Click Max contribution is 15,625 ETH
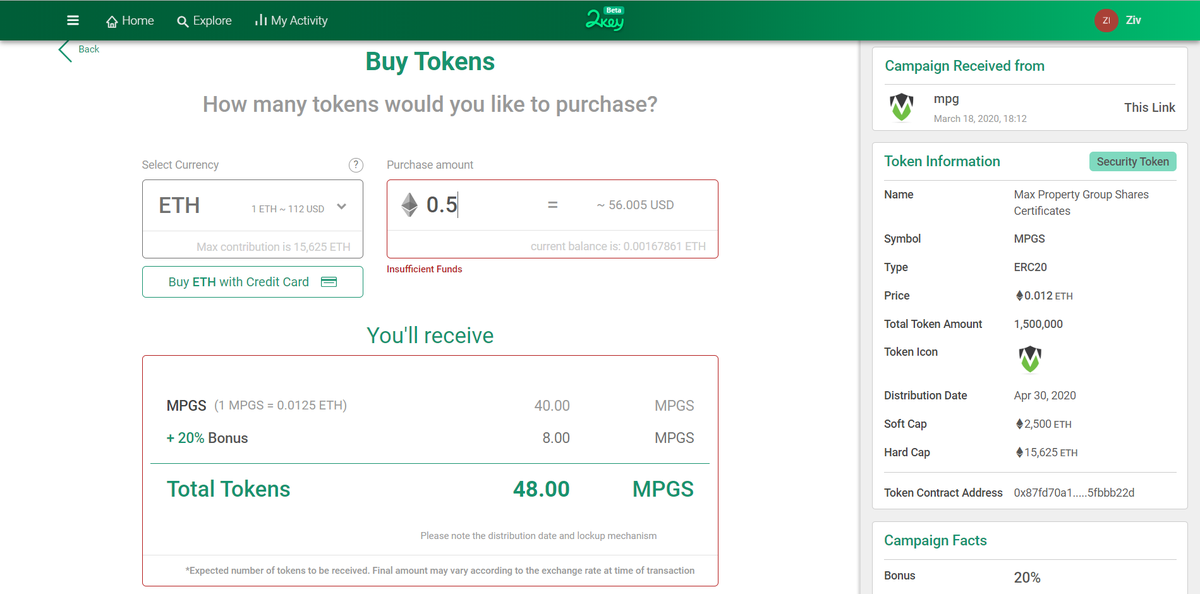Image resolution: width=1200 pixels, height=594 pixels. click(x=273, y=247)
